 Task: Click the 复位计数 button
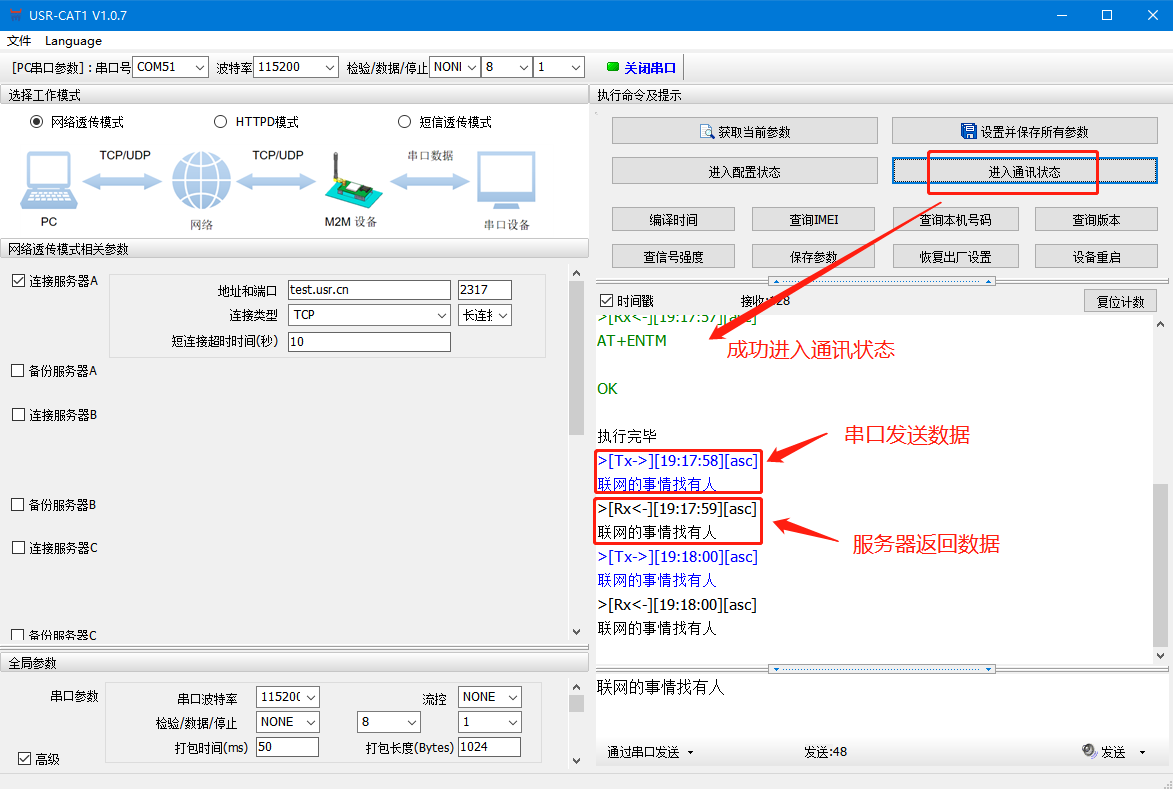1119,301
